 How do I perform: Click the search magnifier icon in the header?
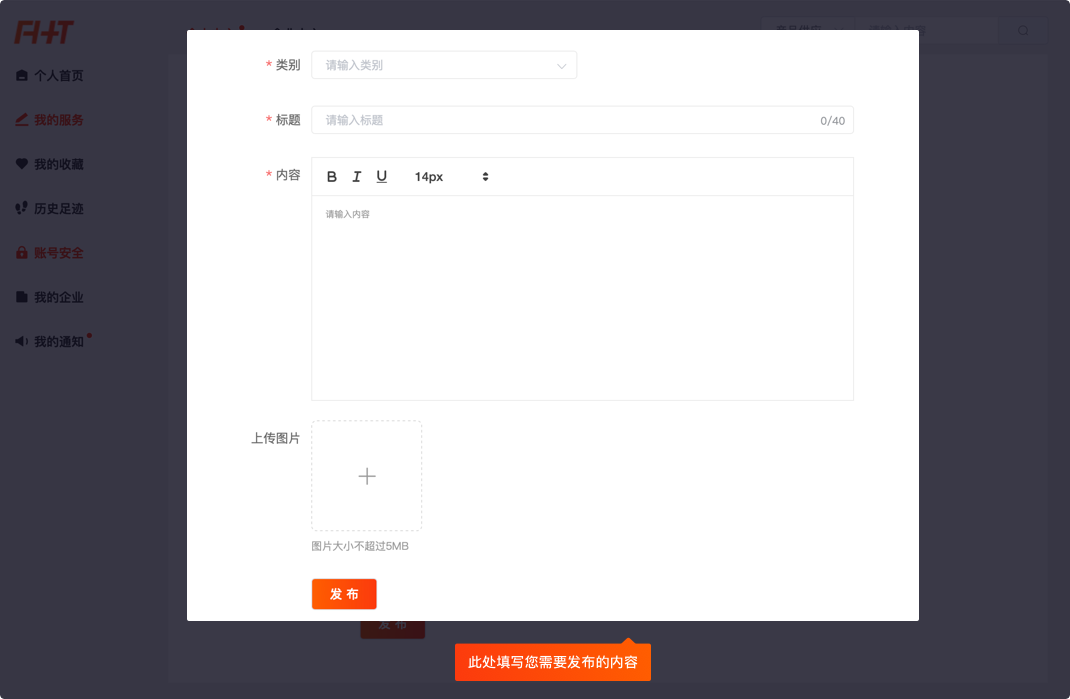tap(1023, 31)
